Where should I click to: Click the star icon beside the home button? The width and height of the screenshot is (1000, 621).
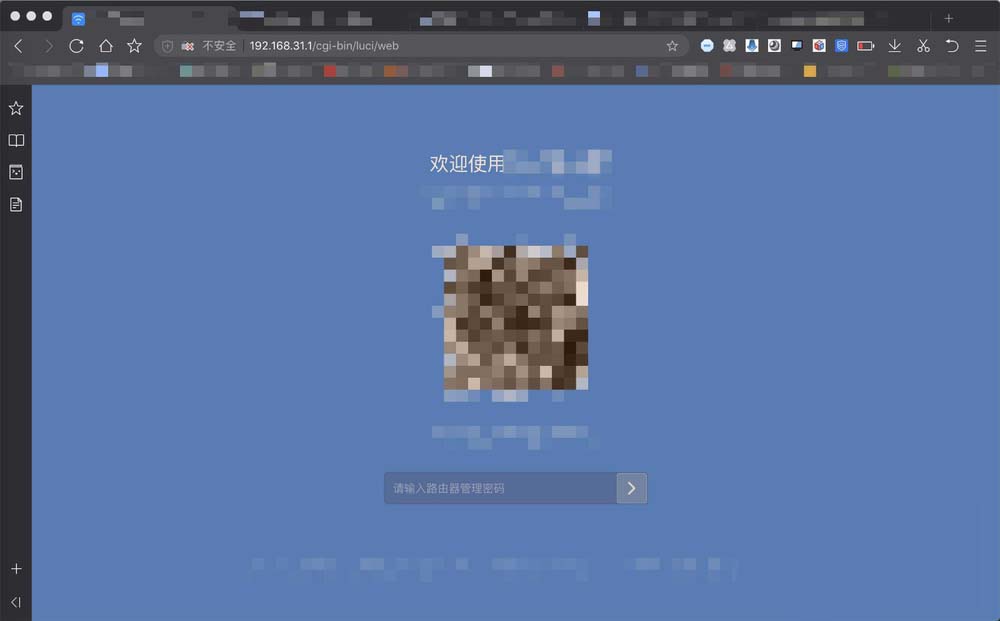coord(134,46)
